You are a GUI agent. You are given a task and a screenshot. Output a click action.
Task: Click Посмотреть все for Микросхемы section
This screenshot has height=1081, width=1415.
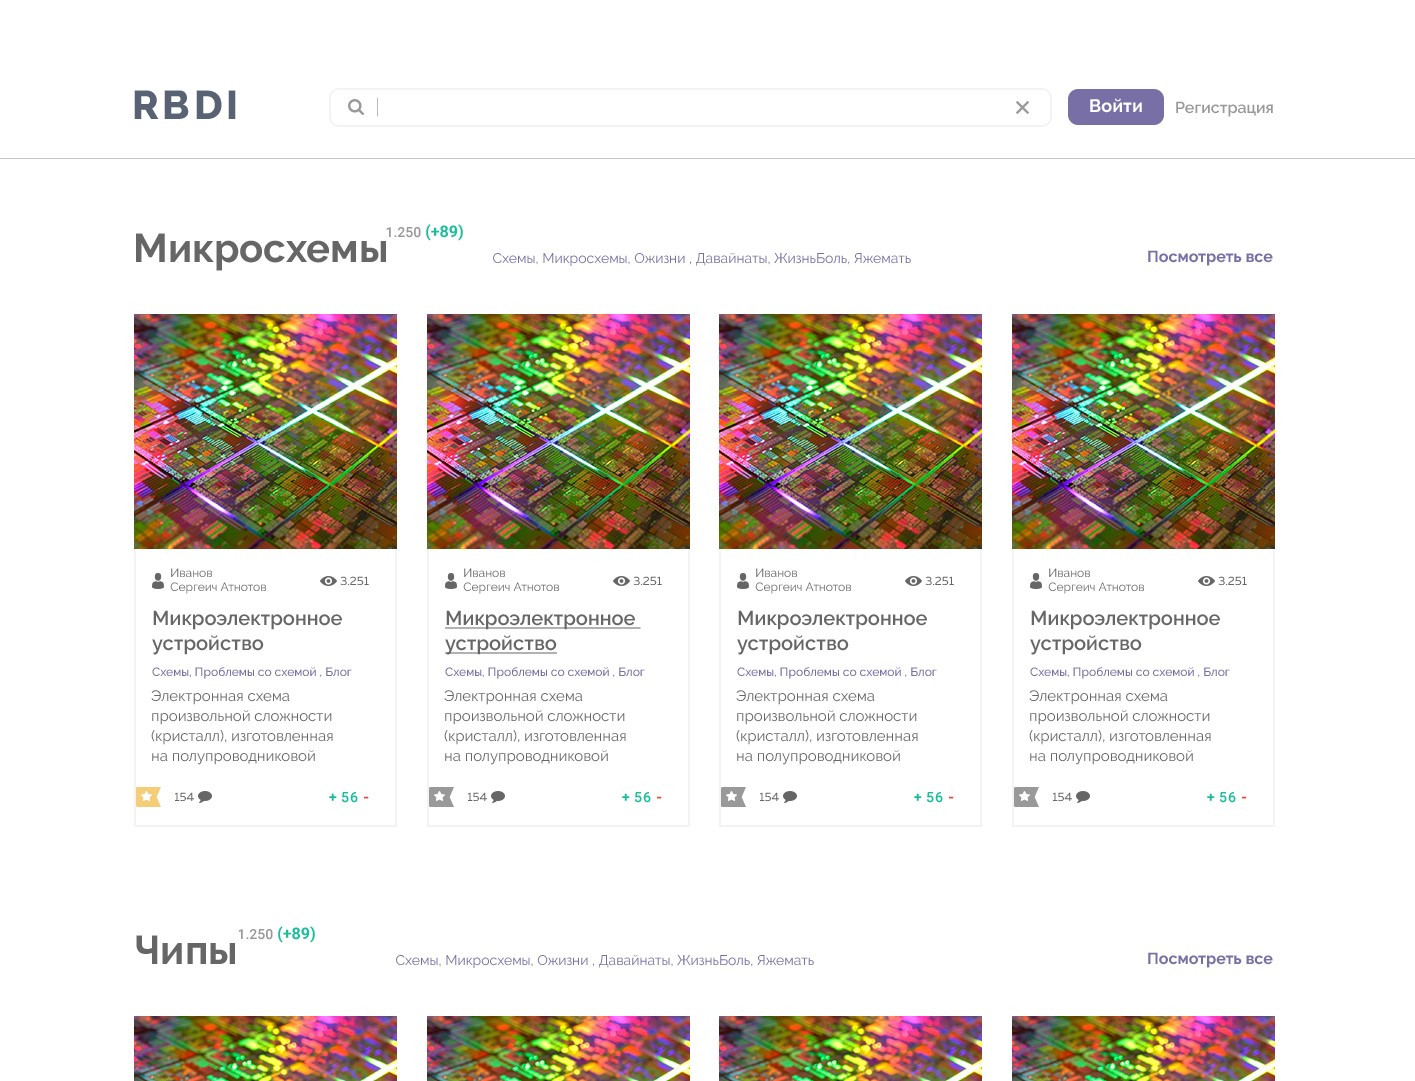pos(1209,257)
